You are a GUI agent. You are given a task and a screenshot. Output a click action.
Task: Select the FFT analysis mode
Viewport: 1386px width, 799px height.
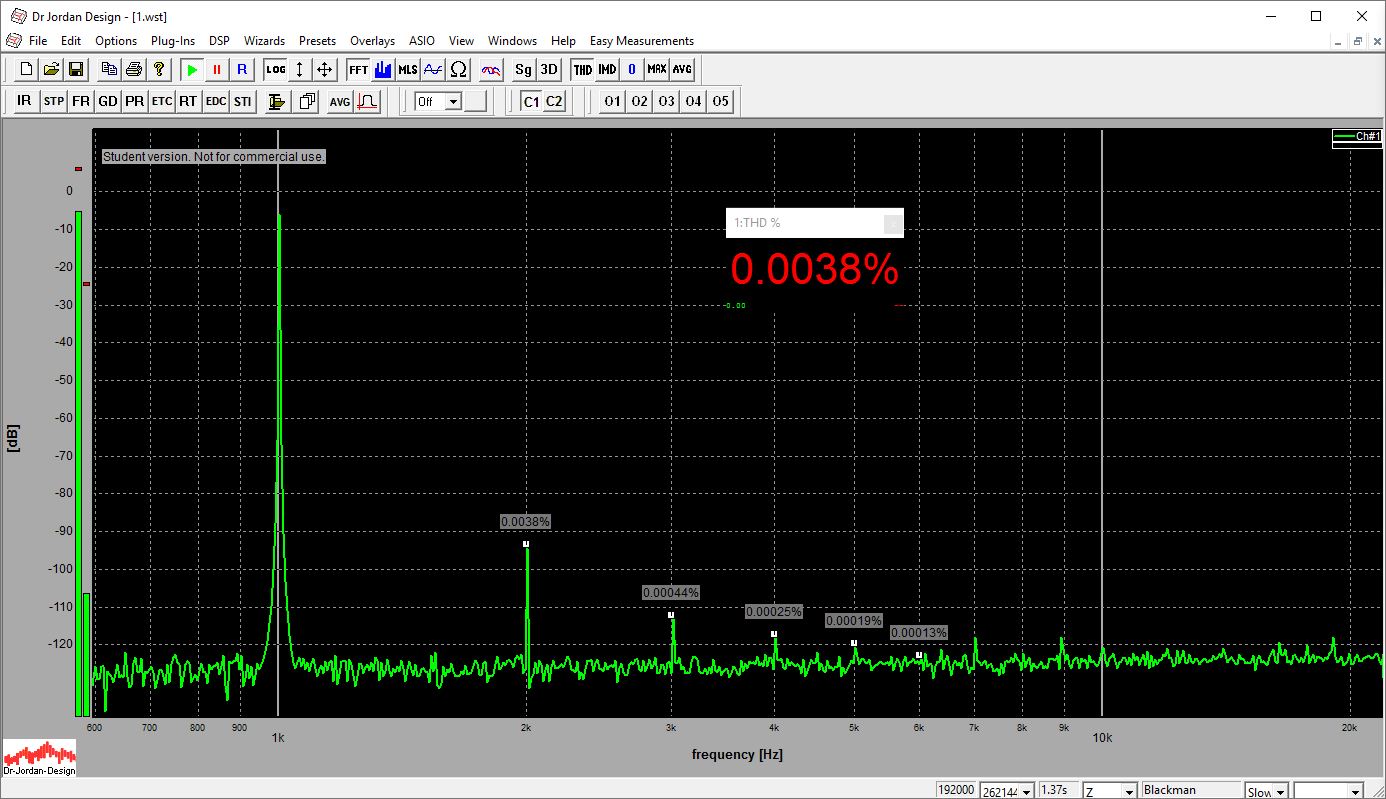(x=358, y=70)
